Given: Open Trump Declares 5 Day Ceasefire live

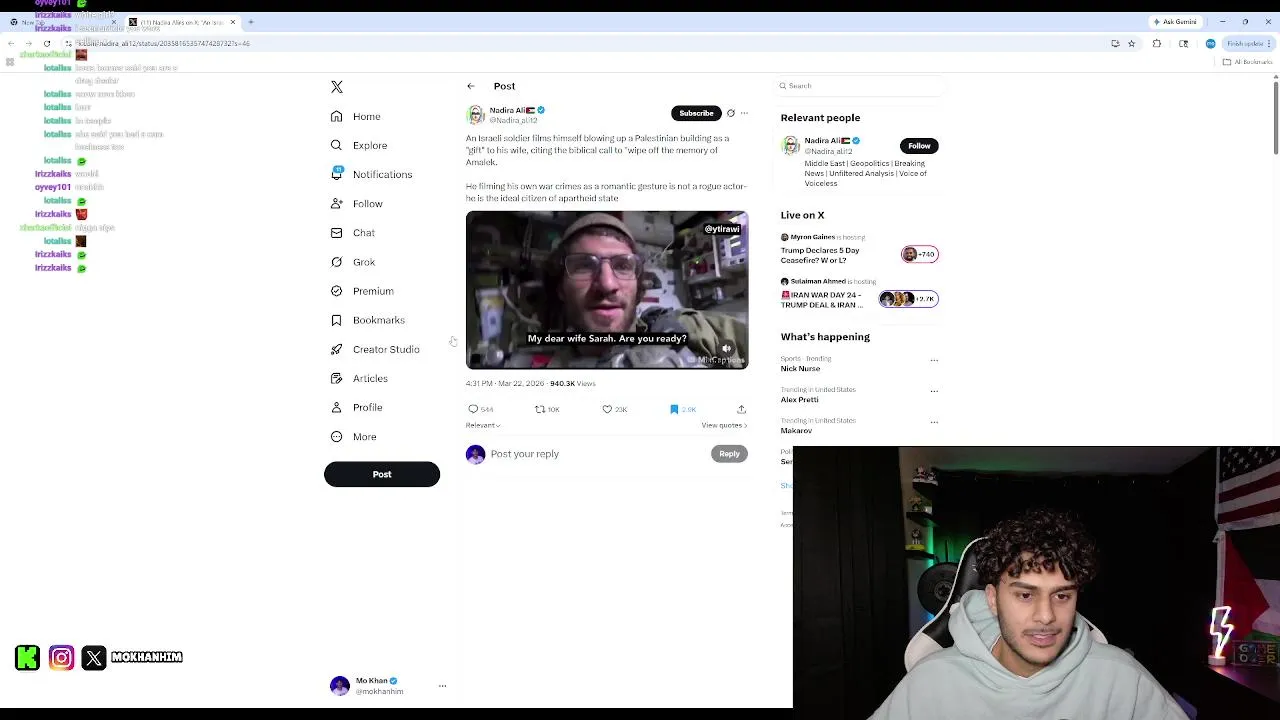Looking at the screenshot, I should (859, 249).
